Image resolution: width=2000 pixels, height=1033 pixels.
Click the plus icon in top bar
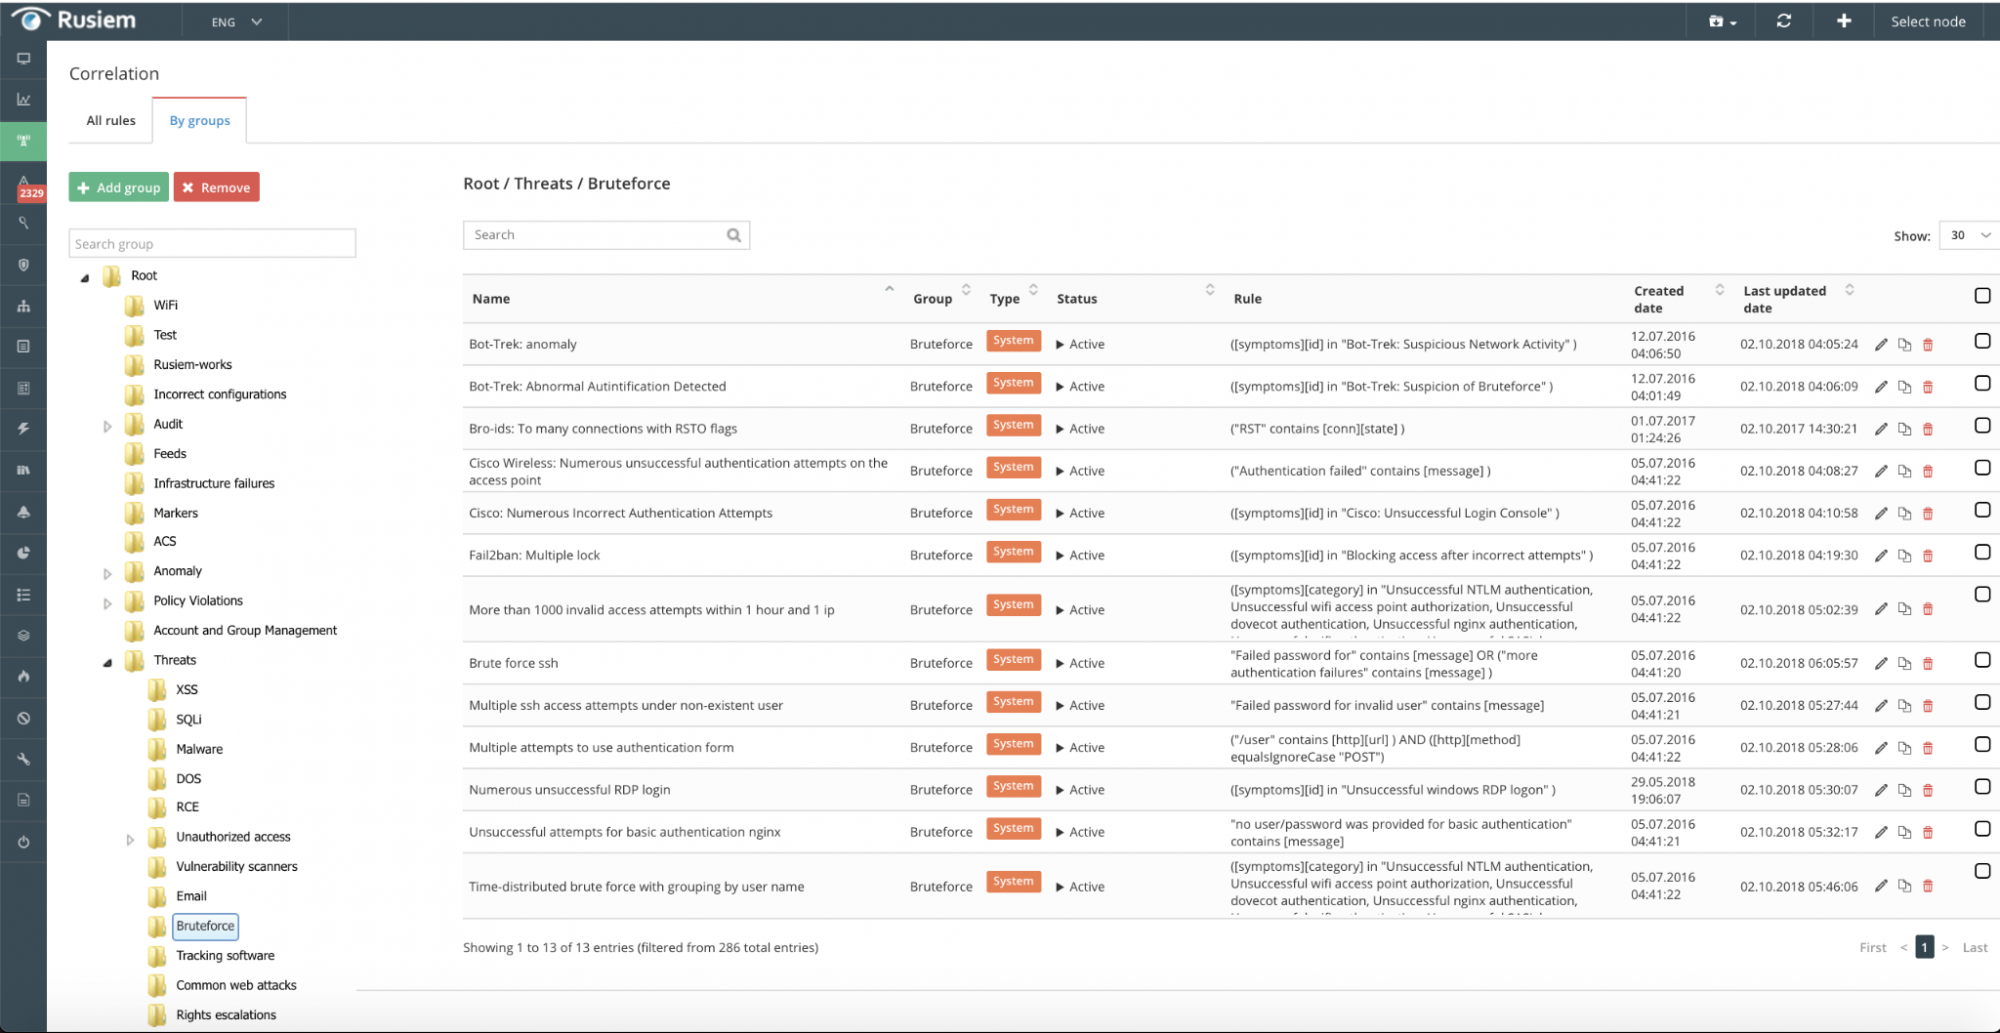pyautogui.click(x=1843, y=21)
